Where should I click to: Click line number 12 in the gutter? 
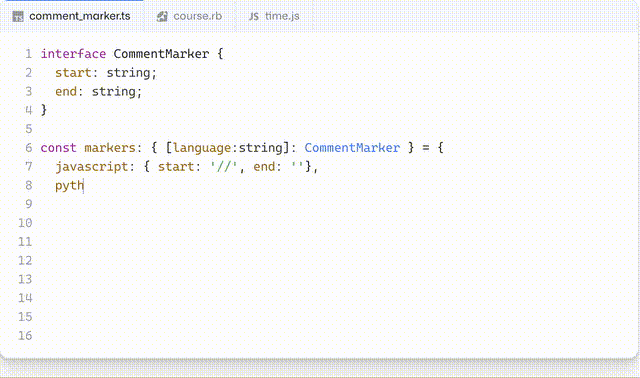point(25,260)
